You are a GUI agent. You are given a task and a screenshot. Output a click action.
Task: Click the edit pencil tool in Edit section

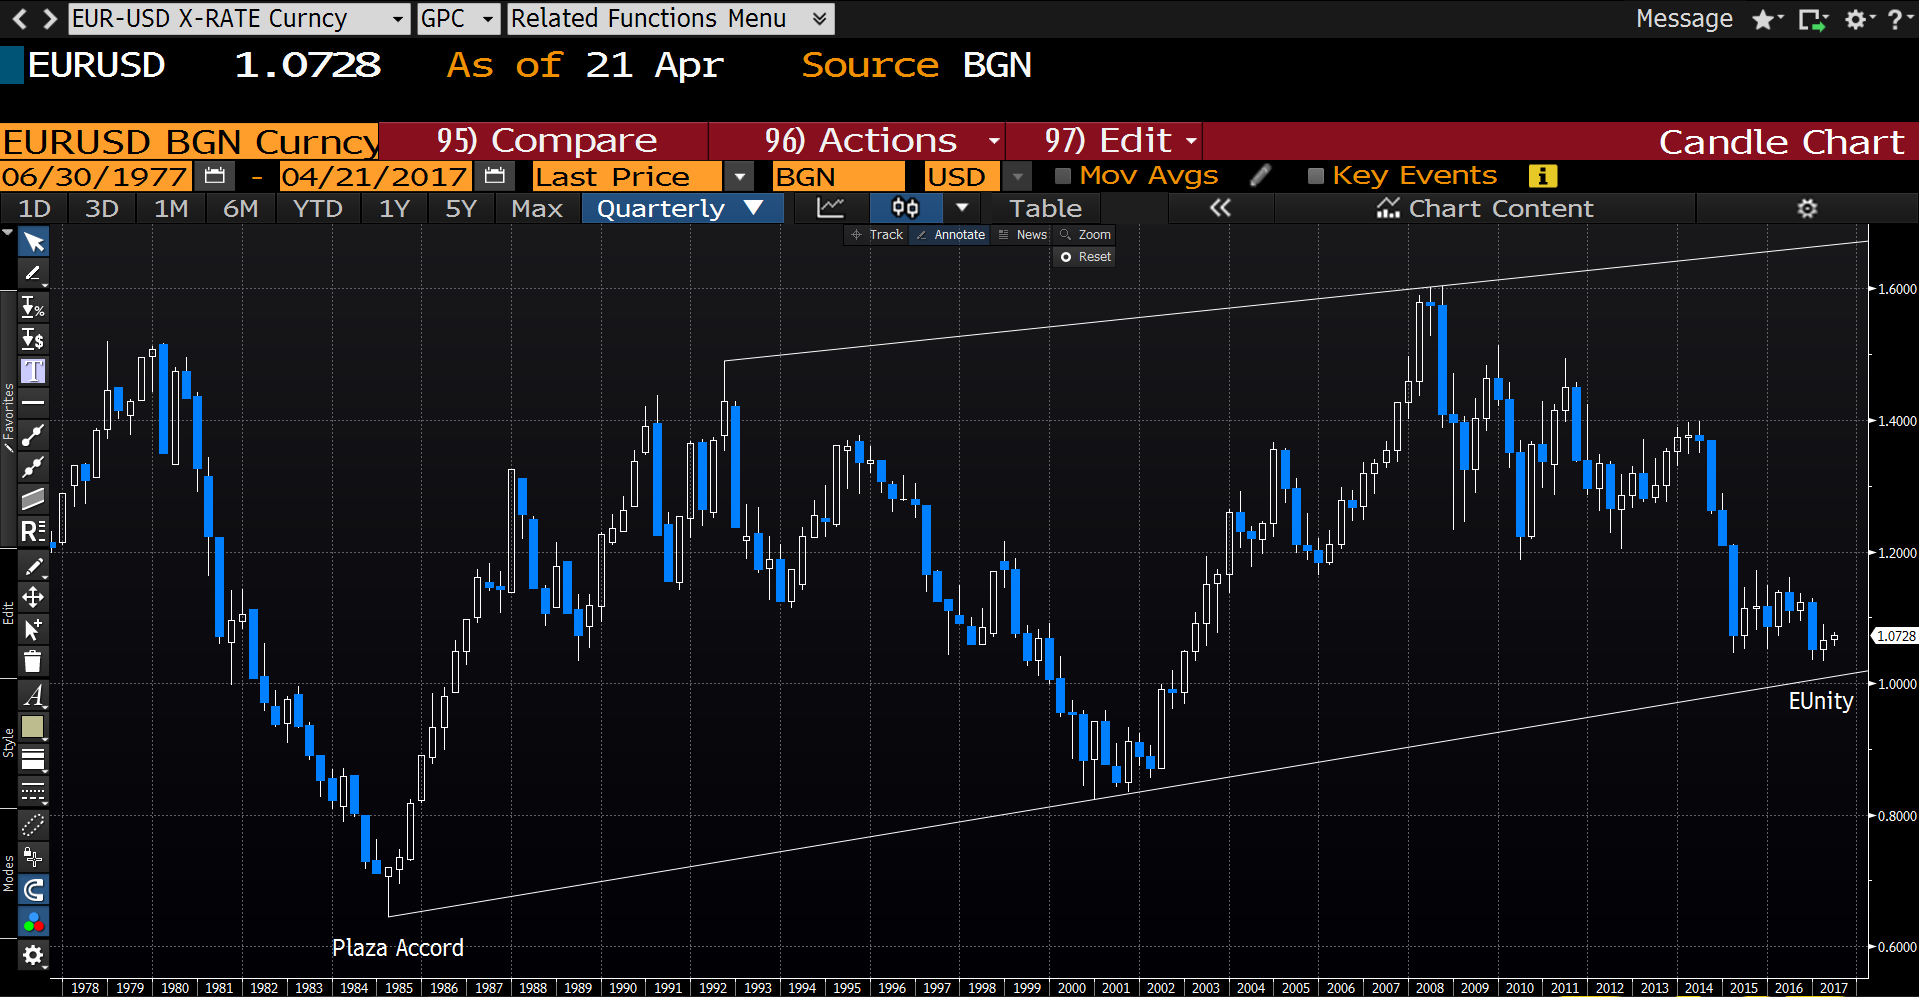33,566
